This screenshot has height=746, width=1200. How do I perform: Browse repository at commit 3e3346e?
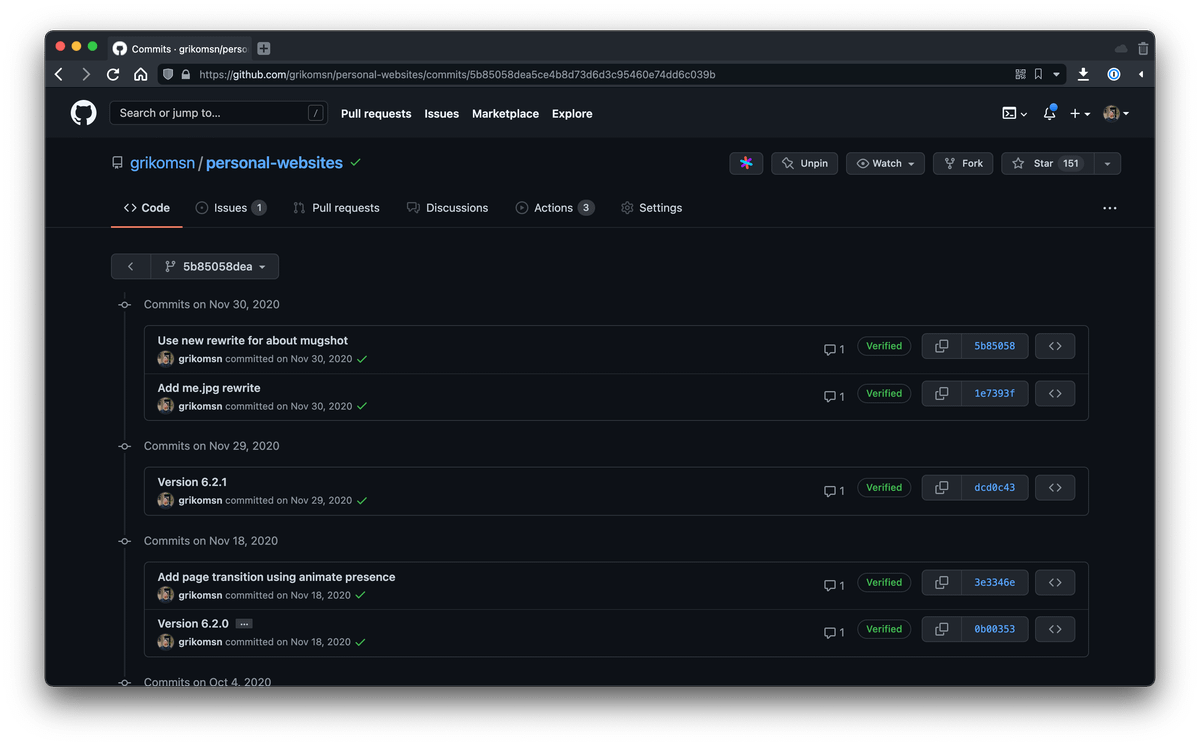click(1055, 582)
